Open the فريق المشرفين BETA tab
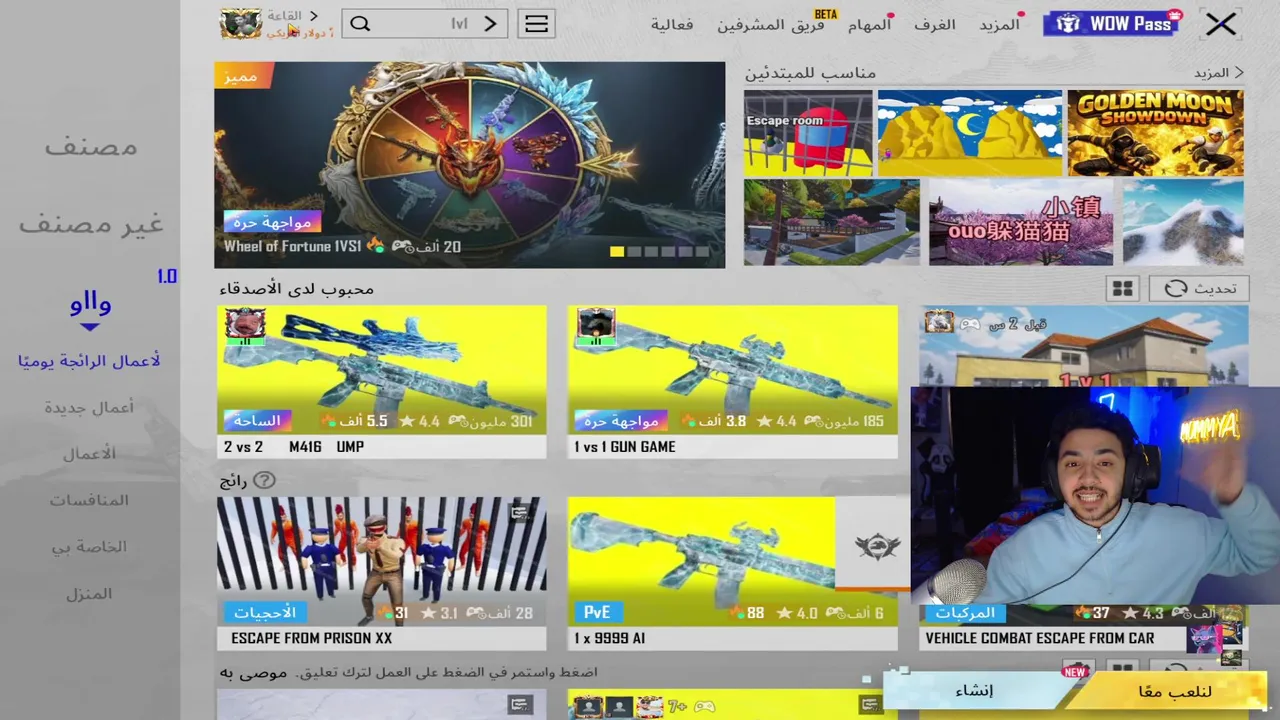This screenshot has height=720, width=1280. coord(770,24)
